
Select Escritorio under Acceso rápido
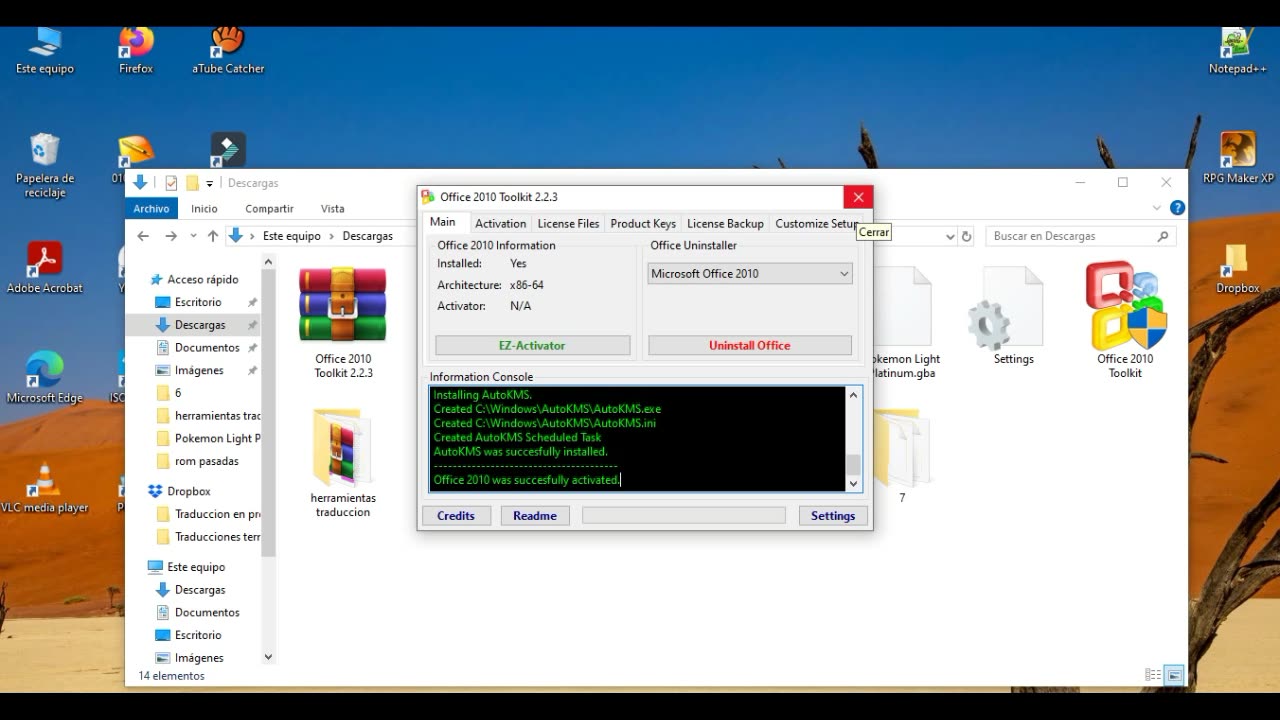coord(198,302)
